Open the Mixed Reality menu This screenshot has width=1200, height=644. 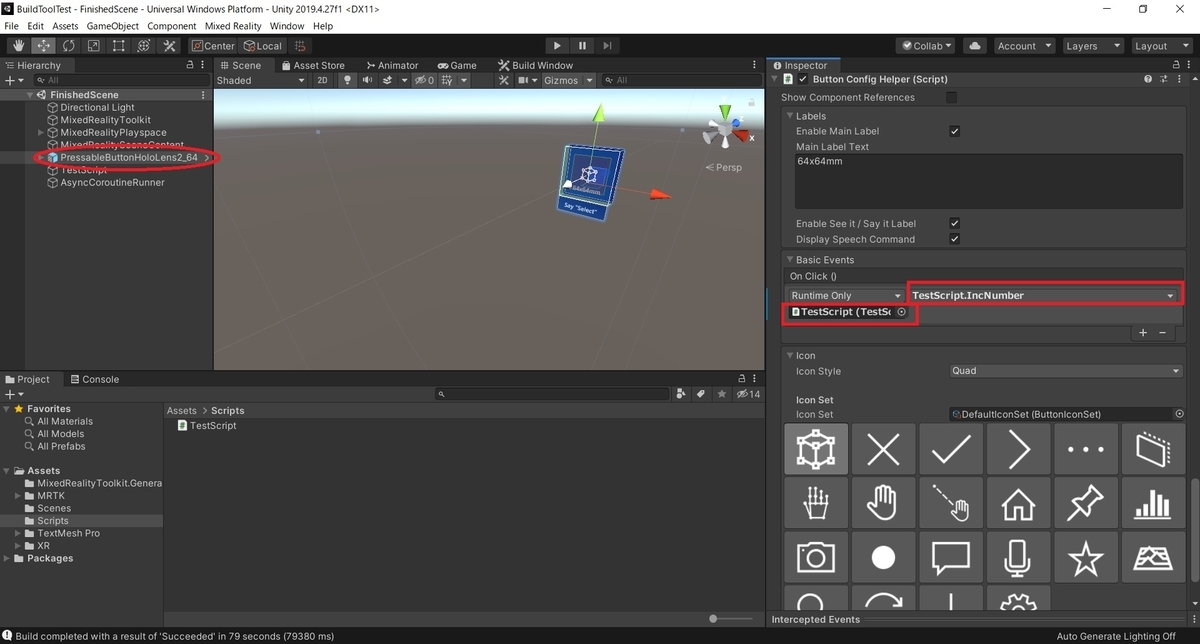[233, 25]
